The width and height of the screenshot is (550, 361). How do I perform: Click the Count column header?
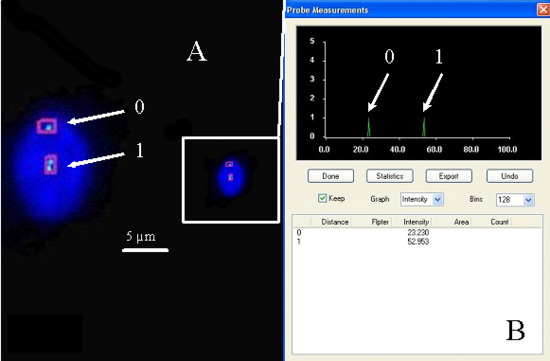click(x=499, y=222)
